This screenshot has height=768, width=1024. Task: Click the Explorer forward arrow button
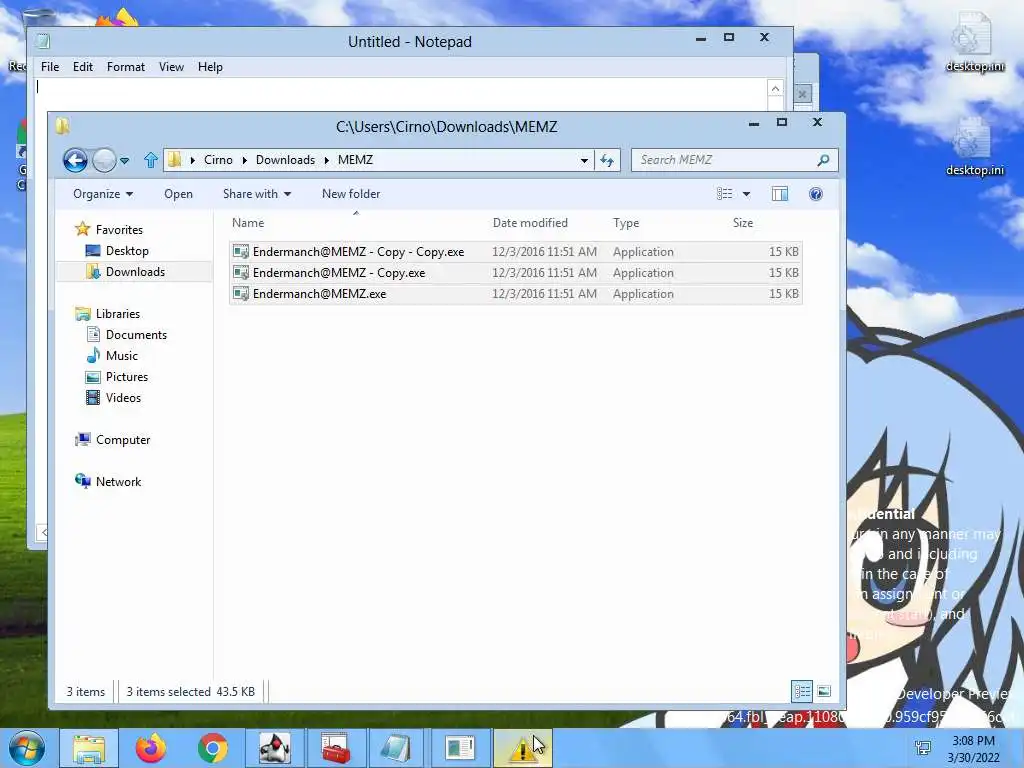point(104,160)
